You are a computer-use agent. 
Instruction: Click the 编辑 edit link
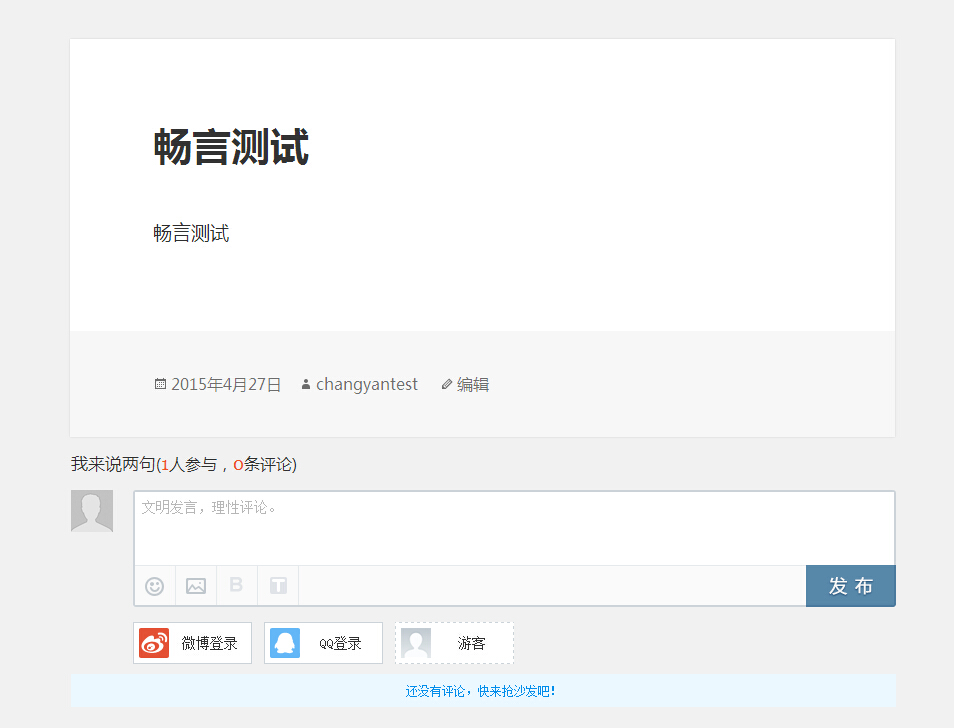pos(473,384)
